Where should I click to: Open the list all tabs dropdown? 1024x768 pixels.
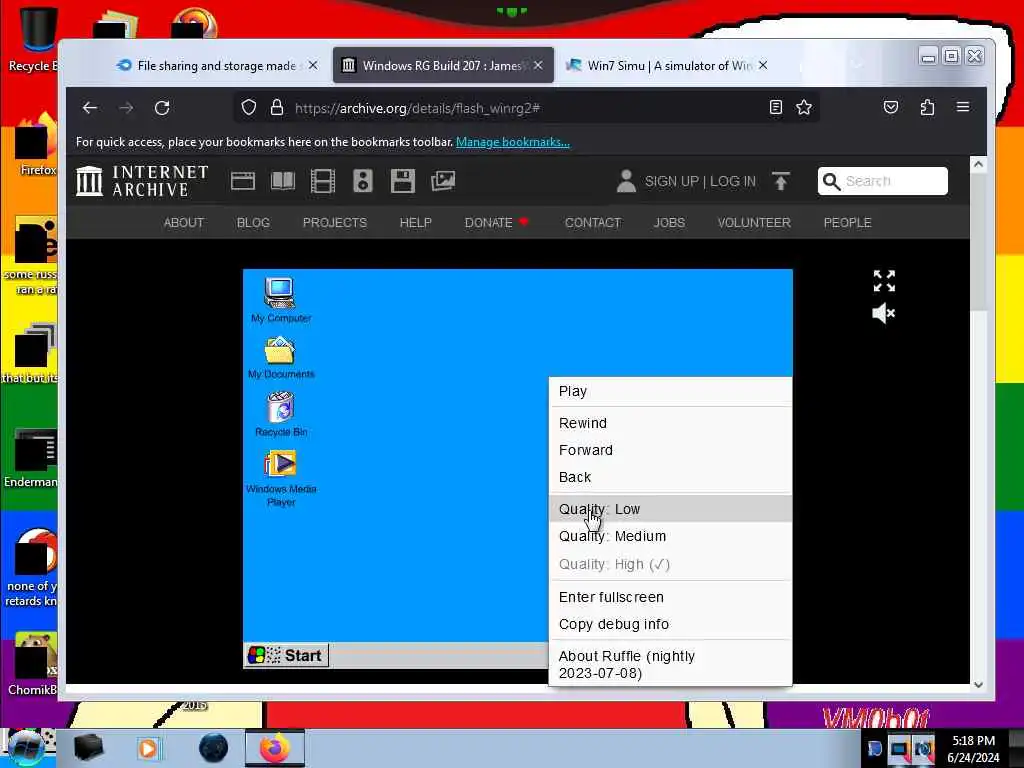[x=857, y=65]
